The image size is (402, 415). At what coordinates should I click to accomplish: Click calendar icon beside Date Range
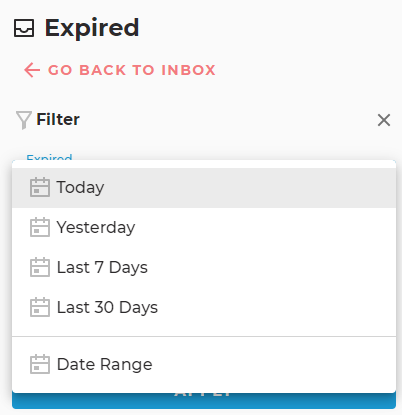40,364
